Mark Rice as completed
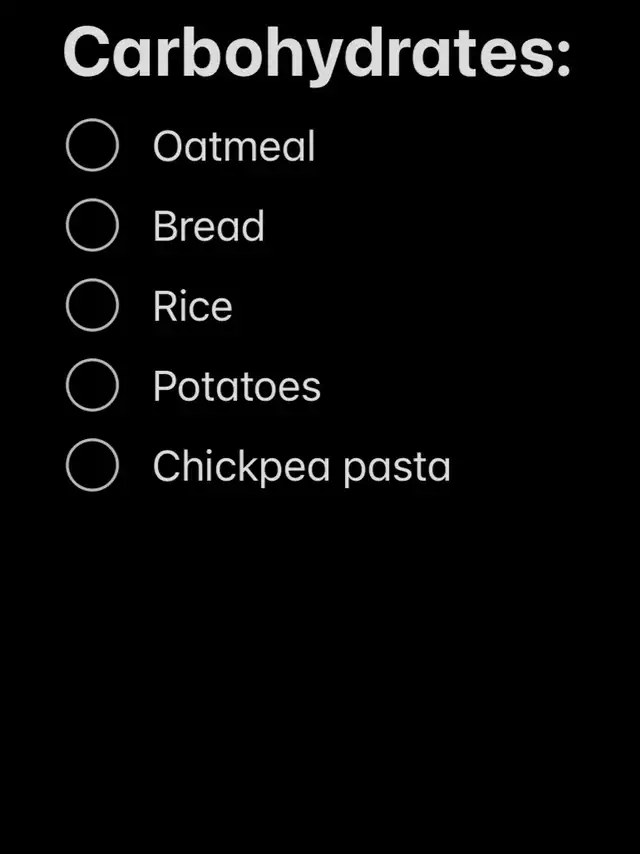The image size is (640, 854). coord(92,306)
